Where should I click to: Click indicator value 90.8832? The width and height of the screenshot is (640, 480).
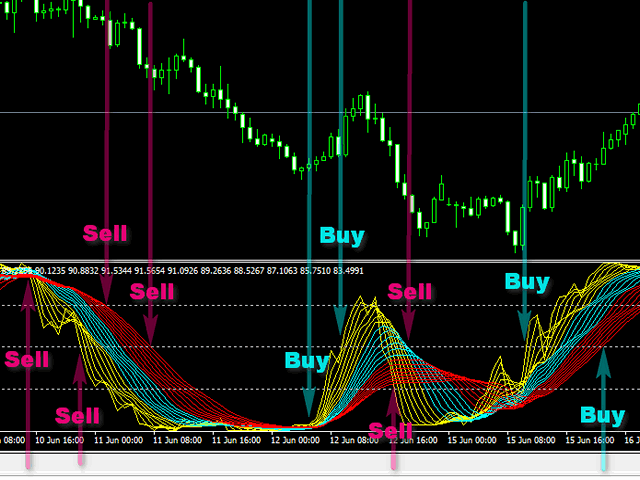tap(83, 271)
